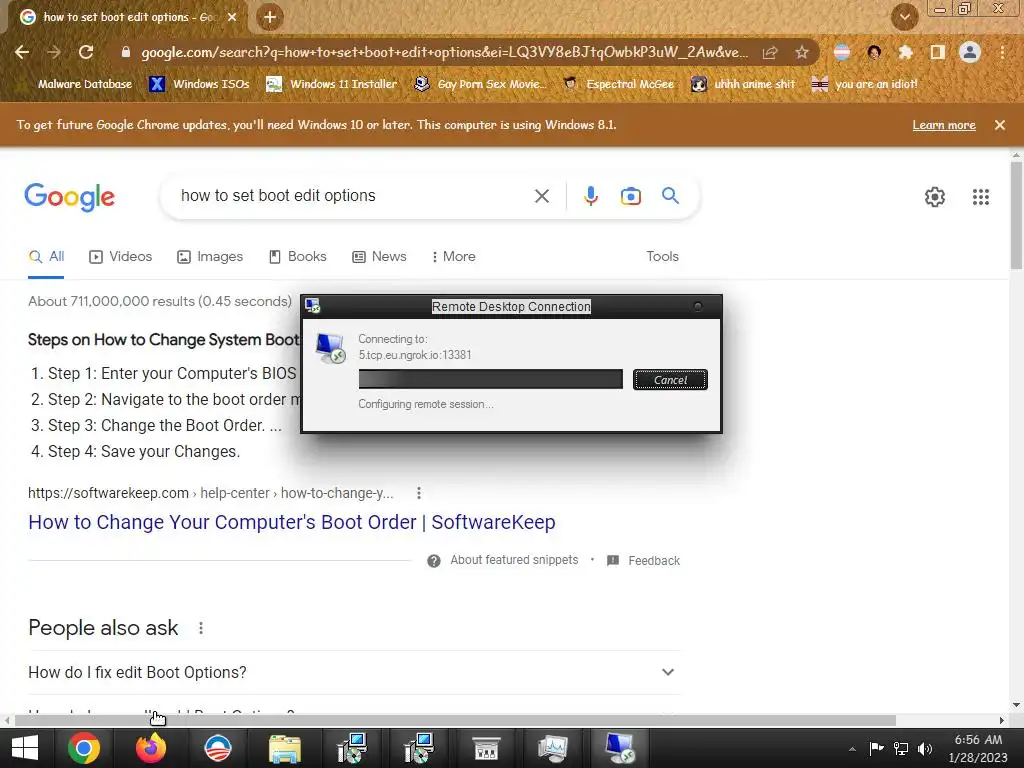Search by image with camera icon

630,196
